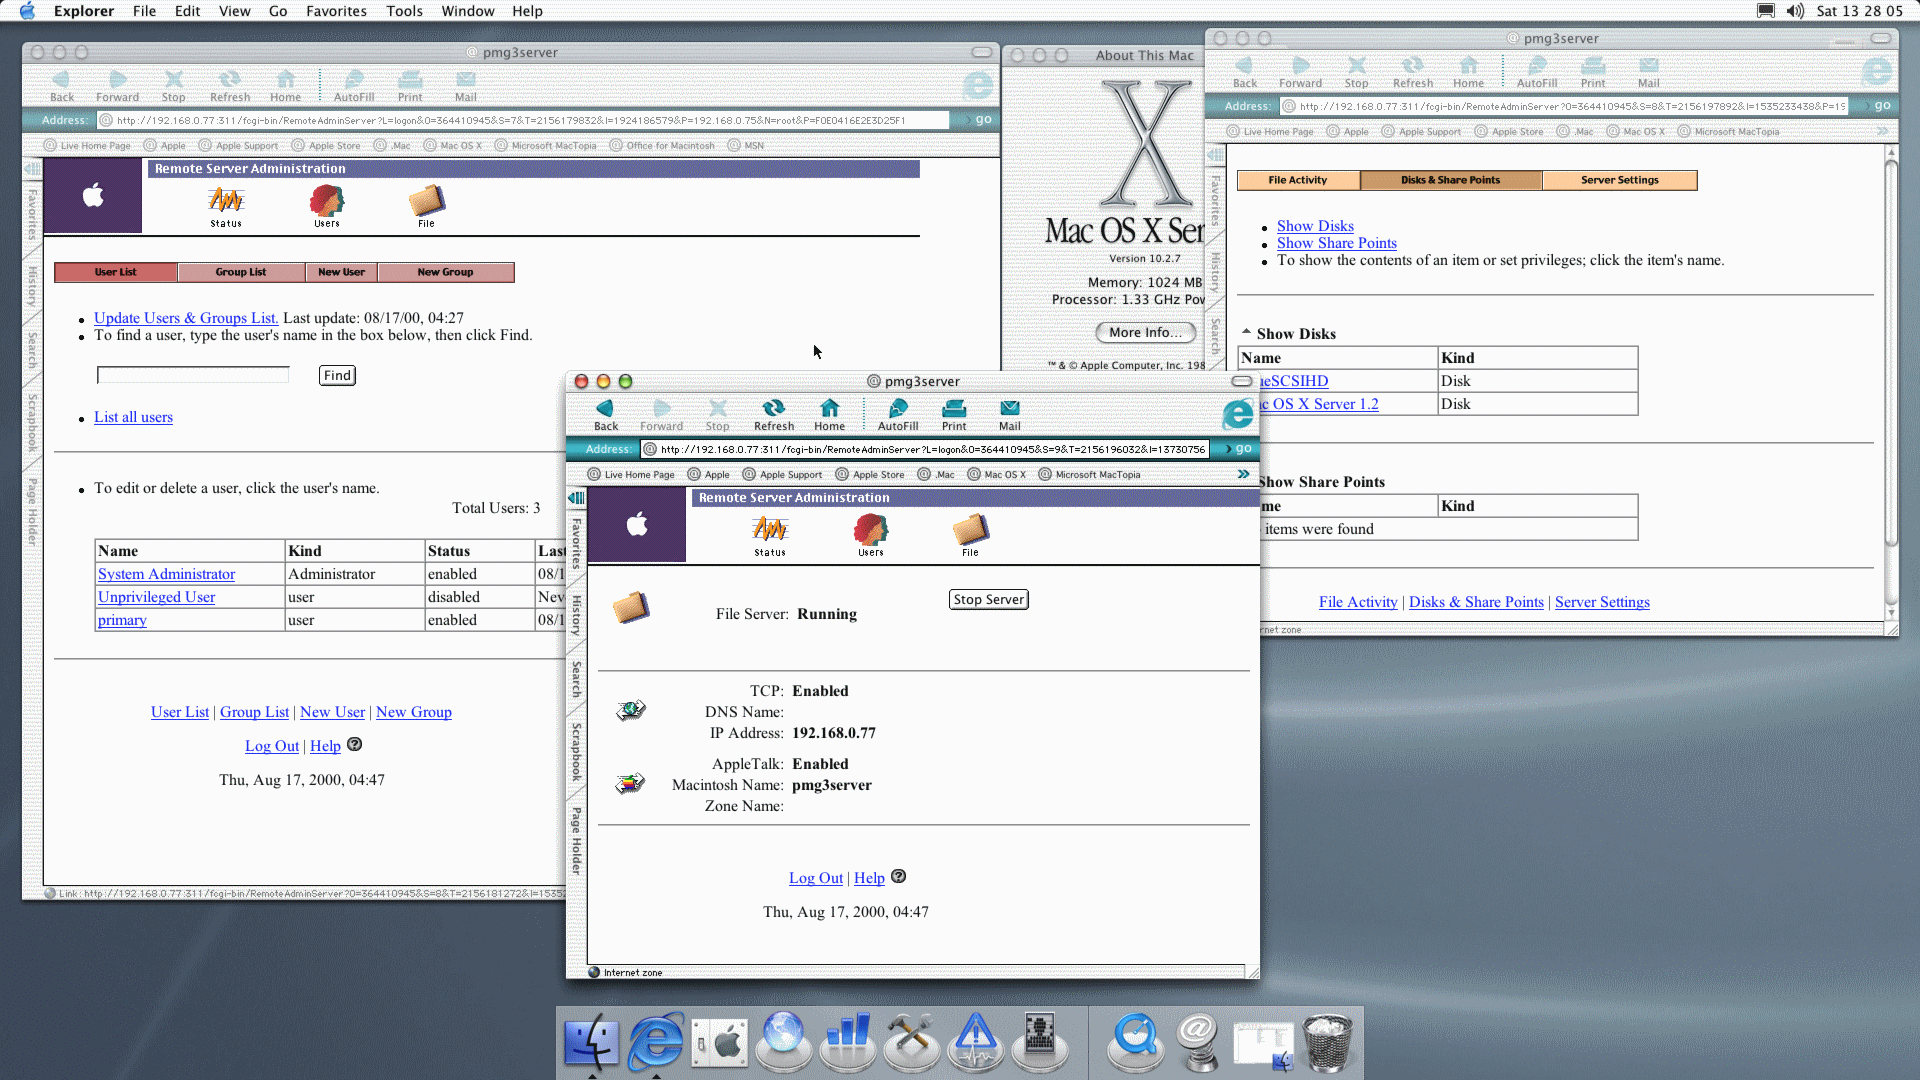1920x1080 pixels.
Task: Open the Window menu
Action: tap(468, 11)
